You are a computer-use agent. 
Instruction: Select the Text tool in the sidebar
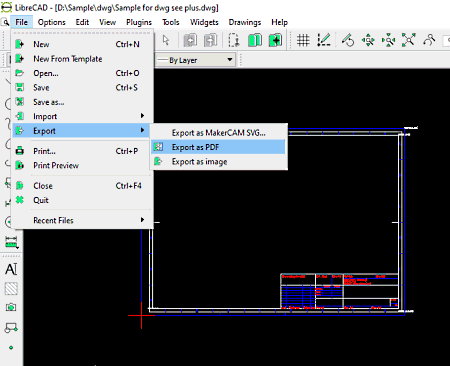tap(11, 269)
